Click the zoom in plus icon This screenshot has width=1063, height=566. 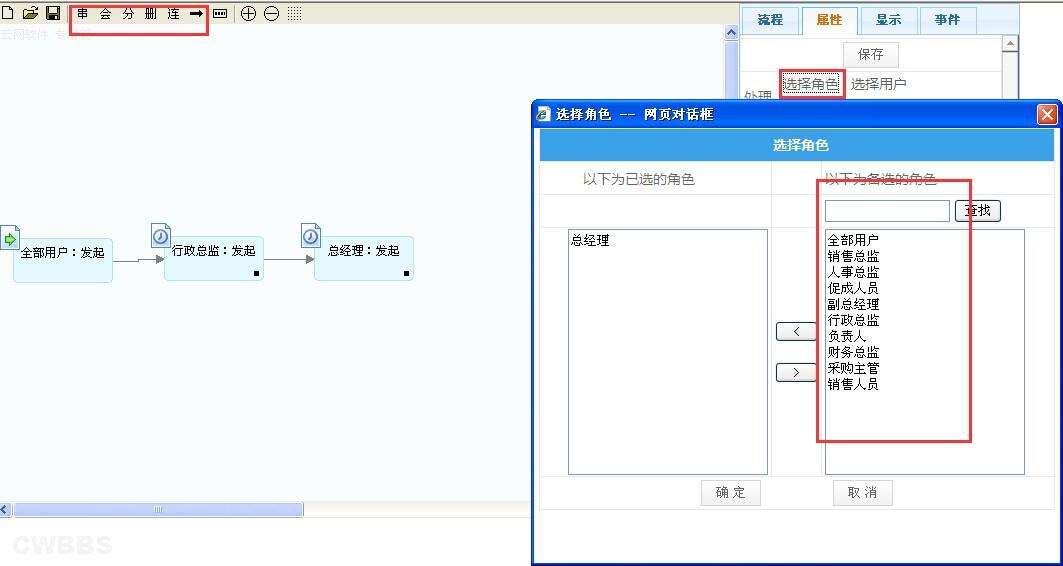249,14
